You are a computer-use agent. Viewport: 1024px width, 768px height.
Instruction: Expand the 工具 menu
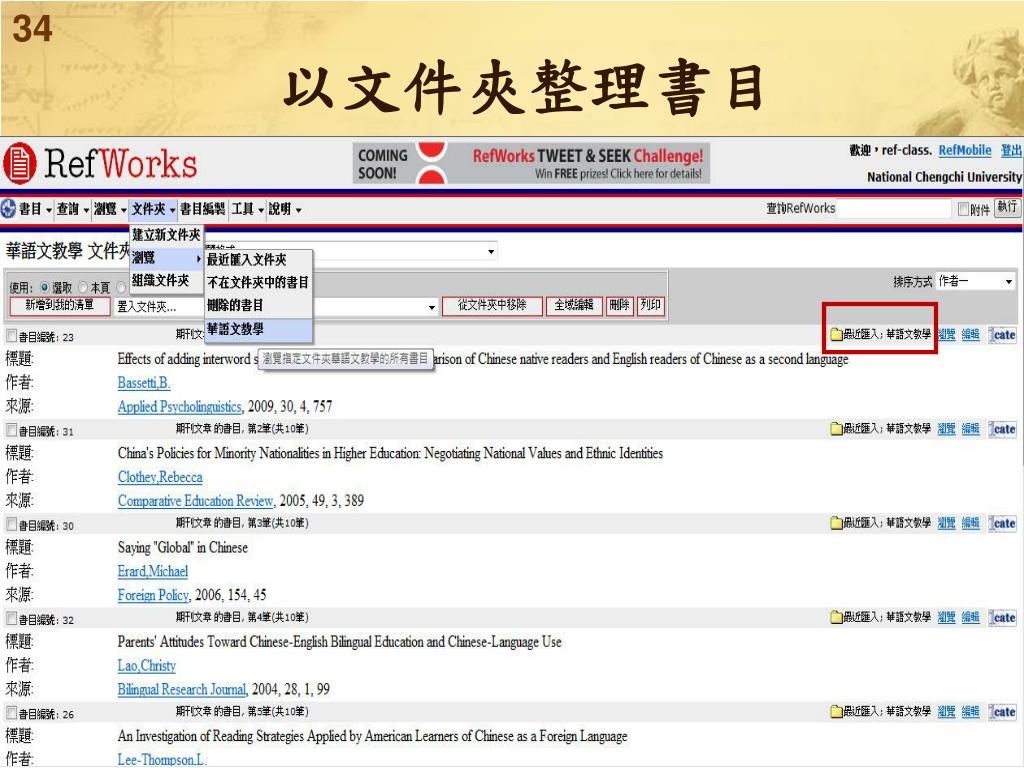248,209
